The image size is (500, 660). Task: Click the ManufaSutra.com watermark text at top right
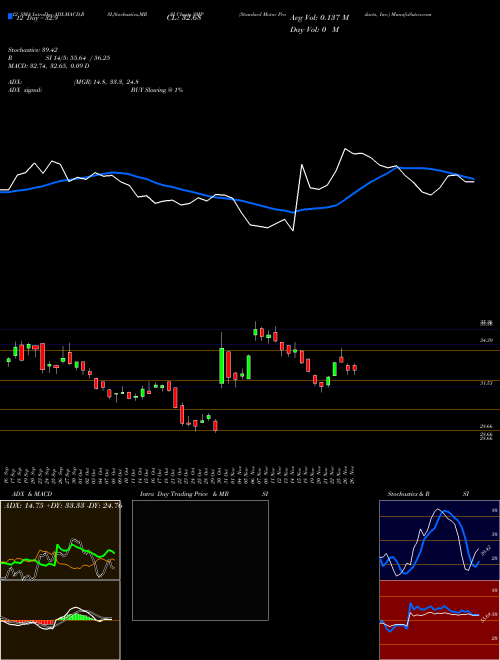411,14
